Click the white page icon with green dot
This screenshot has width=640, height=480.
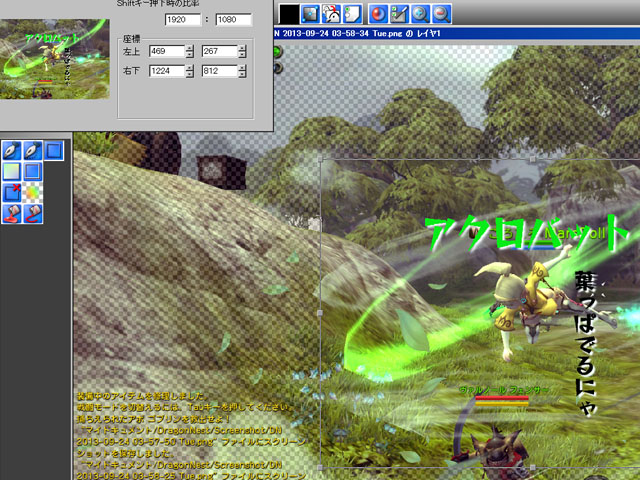[x=352, y=14]
